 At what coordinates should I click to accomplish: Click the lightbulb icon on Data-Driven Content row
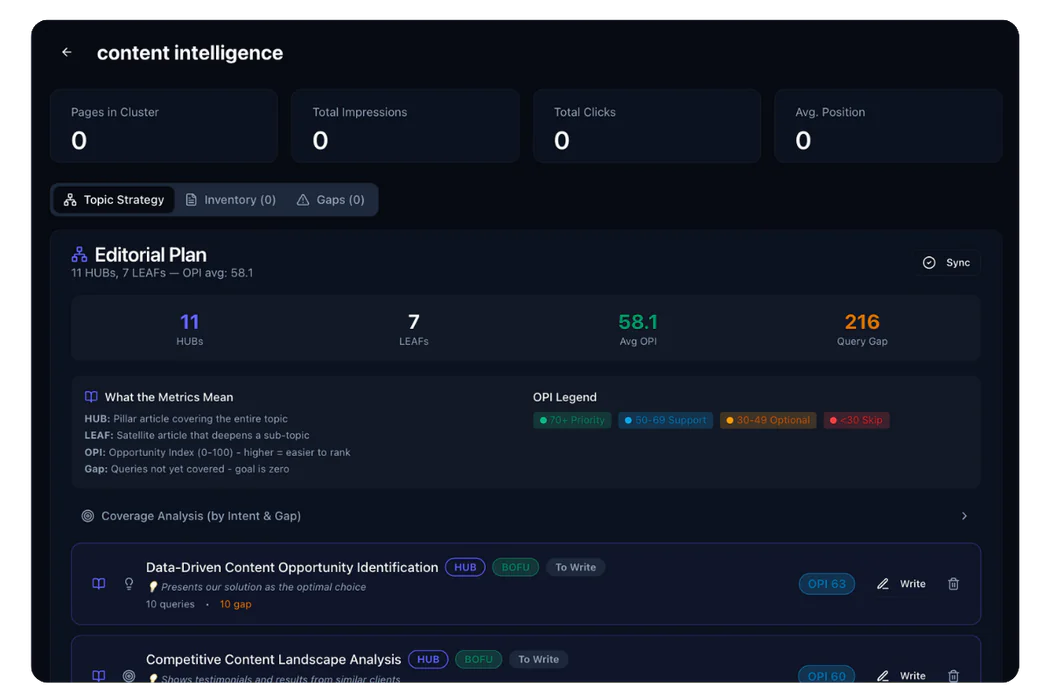(128, 584)
